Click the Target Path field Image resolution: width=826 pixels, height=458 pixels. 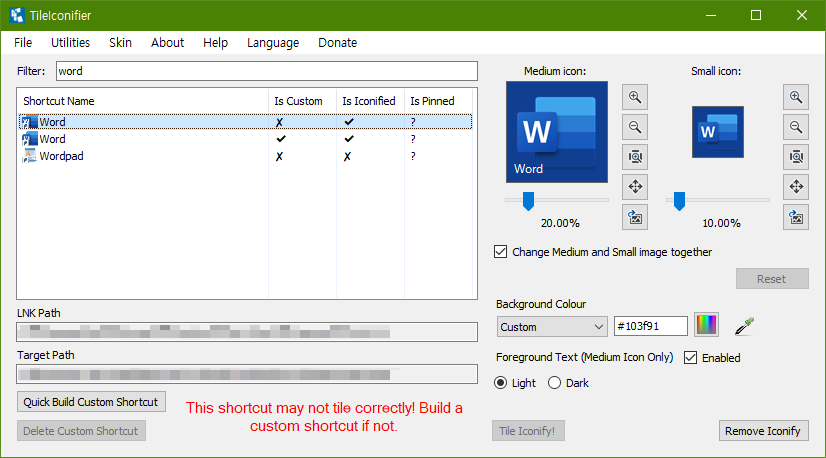click(247, 374)
